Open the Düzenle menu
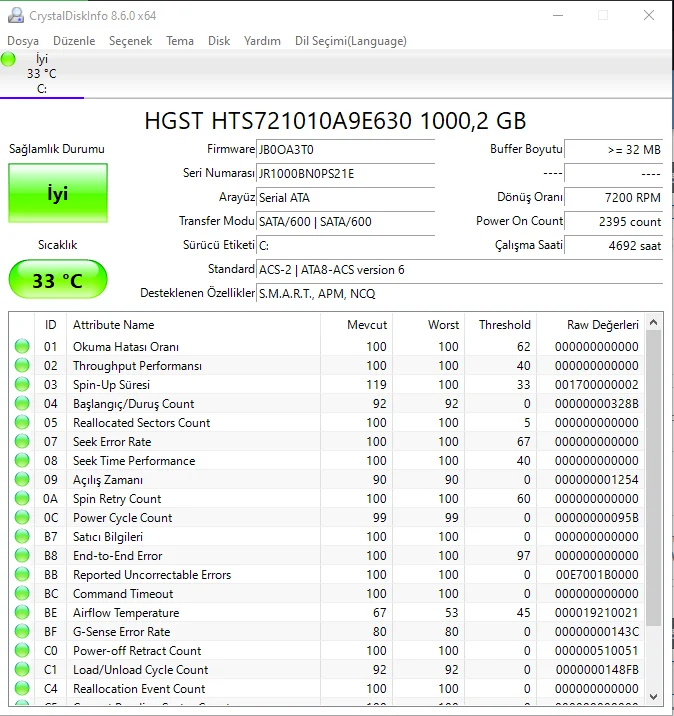Screen dimensions: 674x716 tap(74, 41)
